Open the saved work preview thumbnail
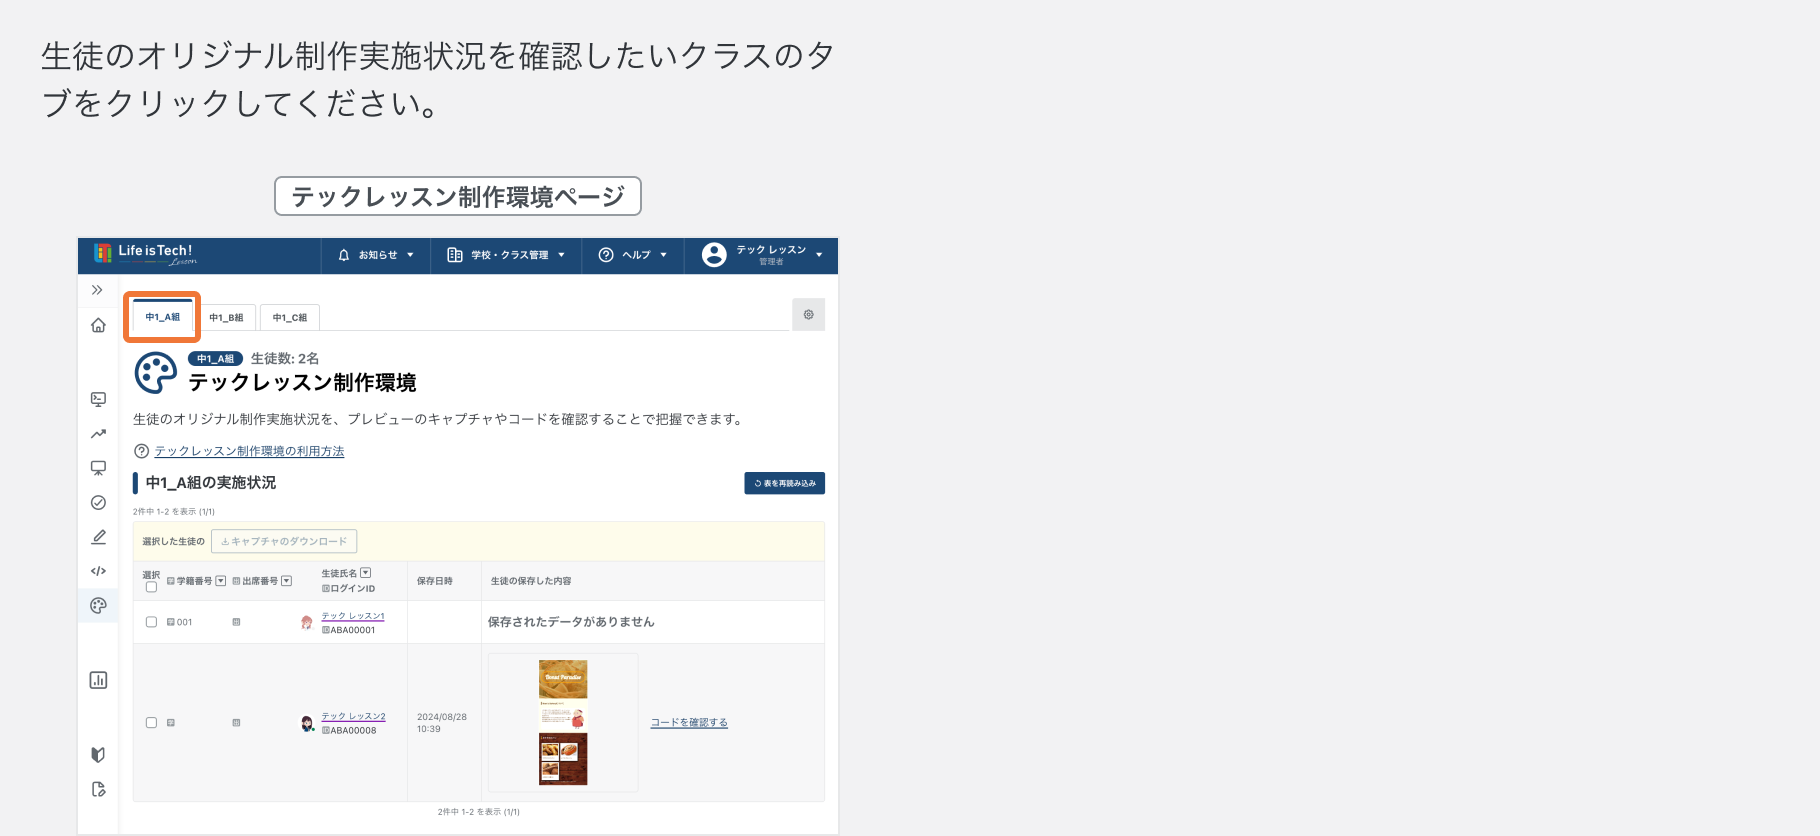The width and height of the screenshot is (1820, 836). tap(563, 722)
